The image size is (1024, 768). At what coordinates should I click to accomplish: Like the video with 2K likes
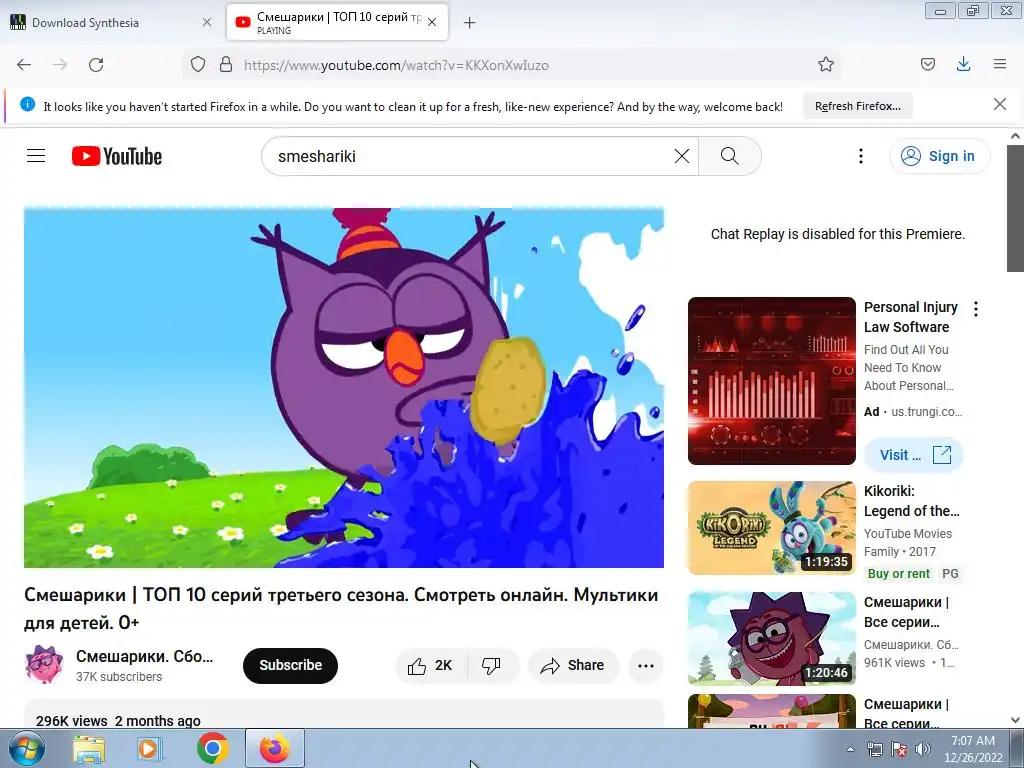click(x=431, y=665)
